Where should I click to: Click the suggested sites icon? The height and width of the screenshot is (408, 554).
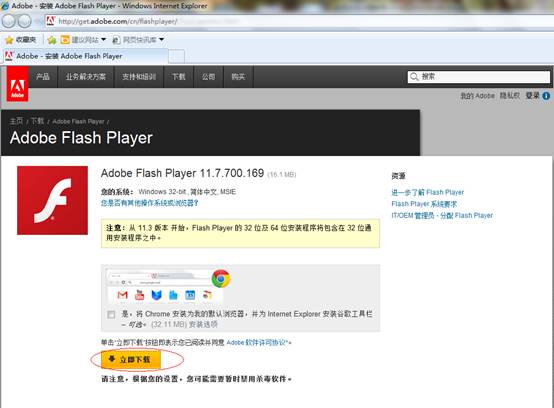click(x=65, y=40)
